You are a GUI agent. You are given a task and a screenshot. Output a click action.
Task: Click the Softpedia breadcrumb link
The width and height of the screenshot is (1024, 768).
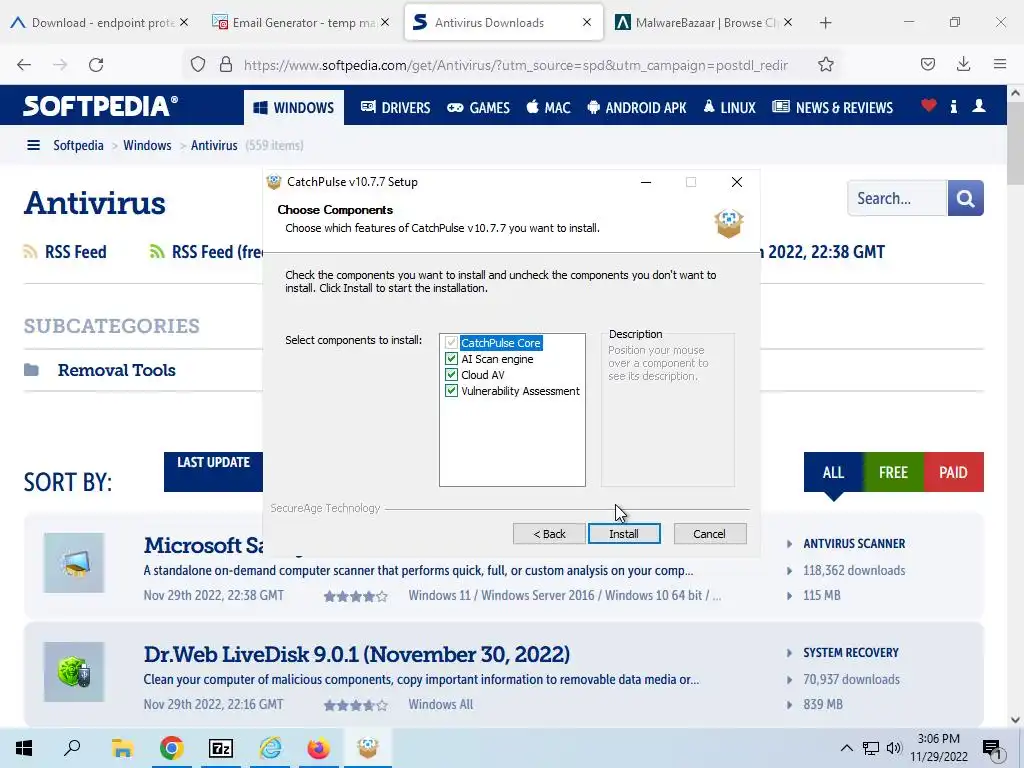pyautogui.click(x=78, y=145)
